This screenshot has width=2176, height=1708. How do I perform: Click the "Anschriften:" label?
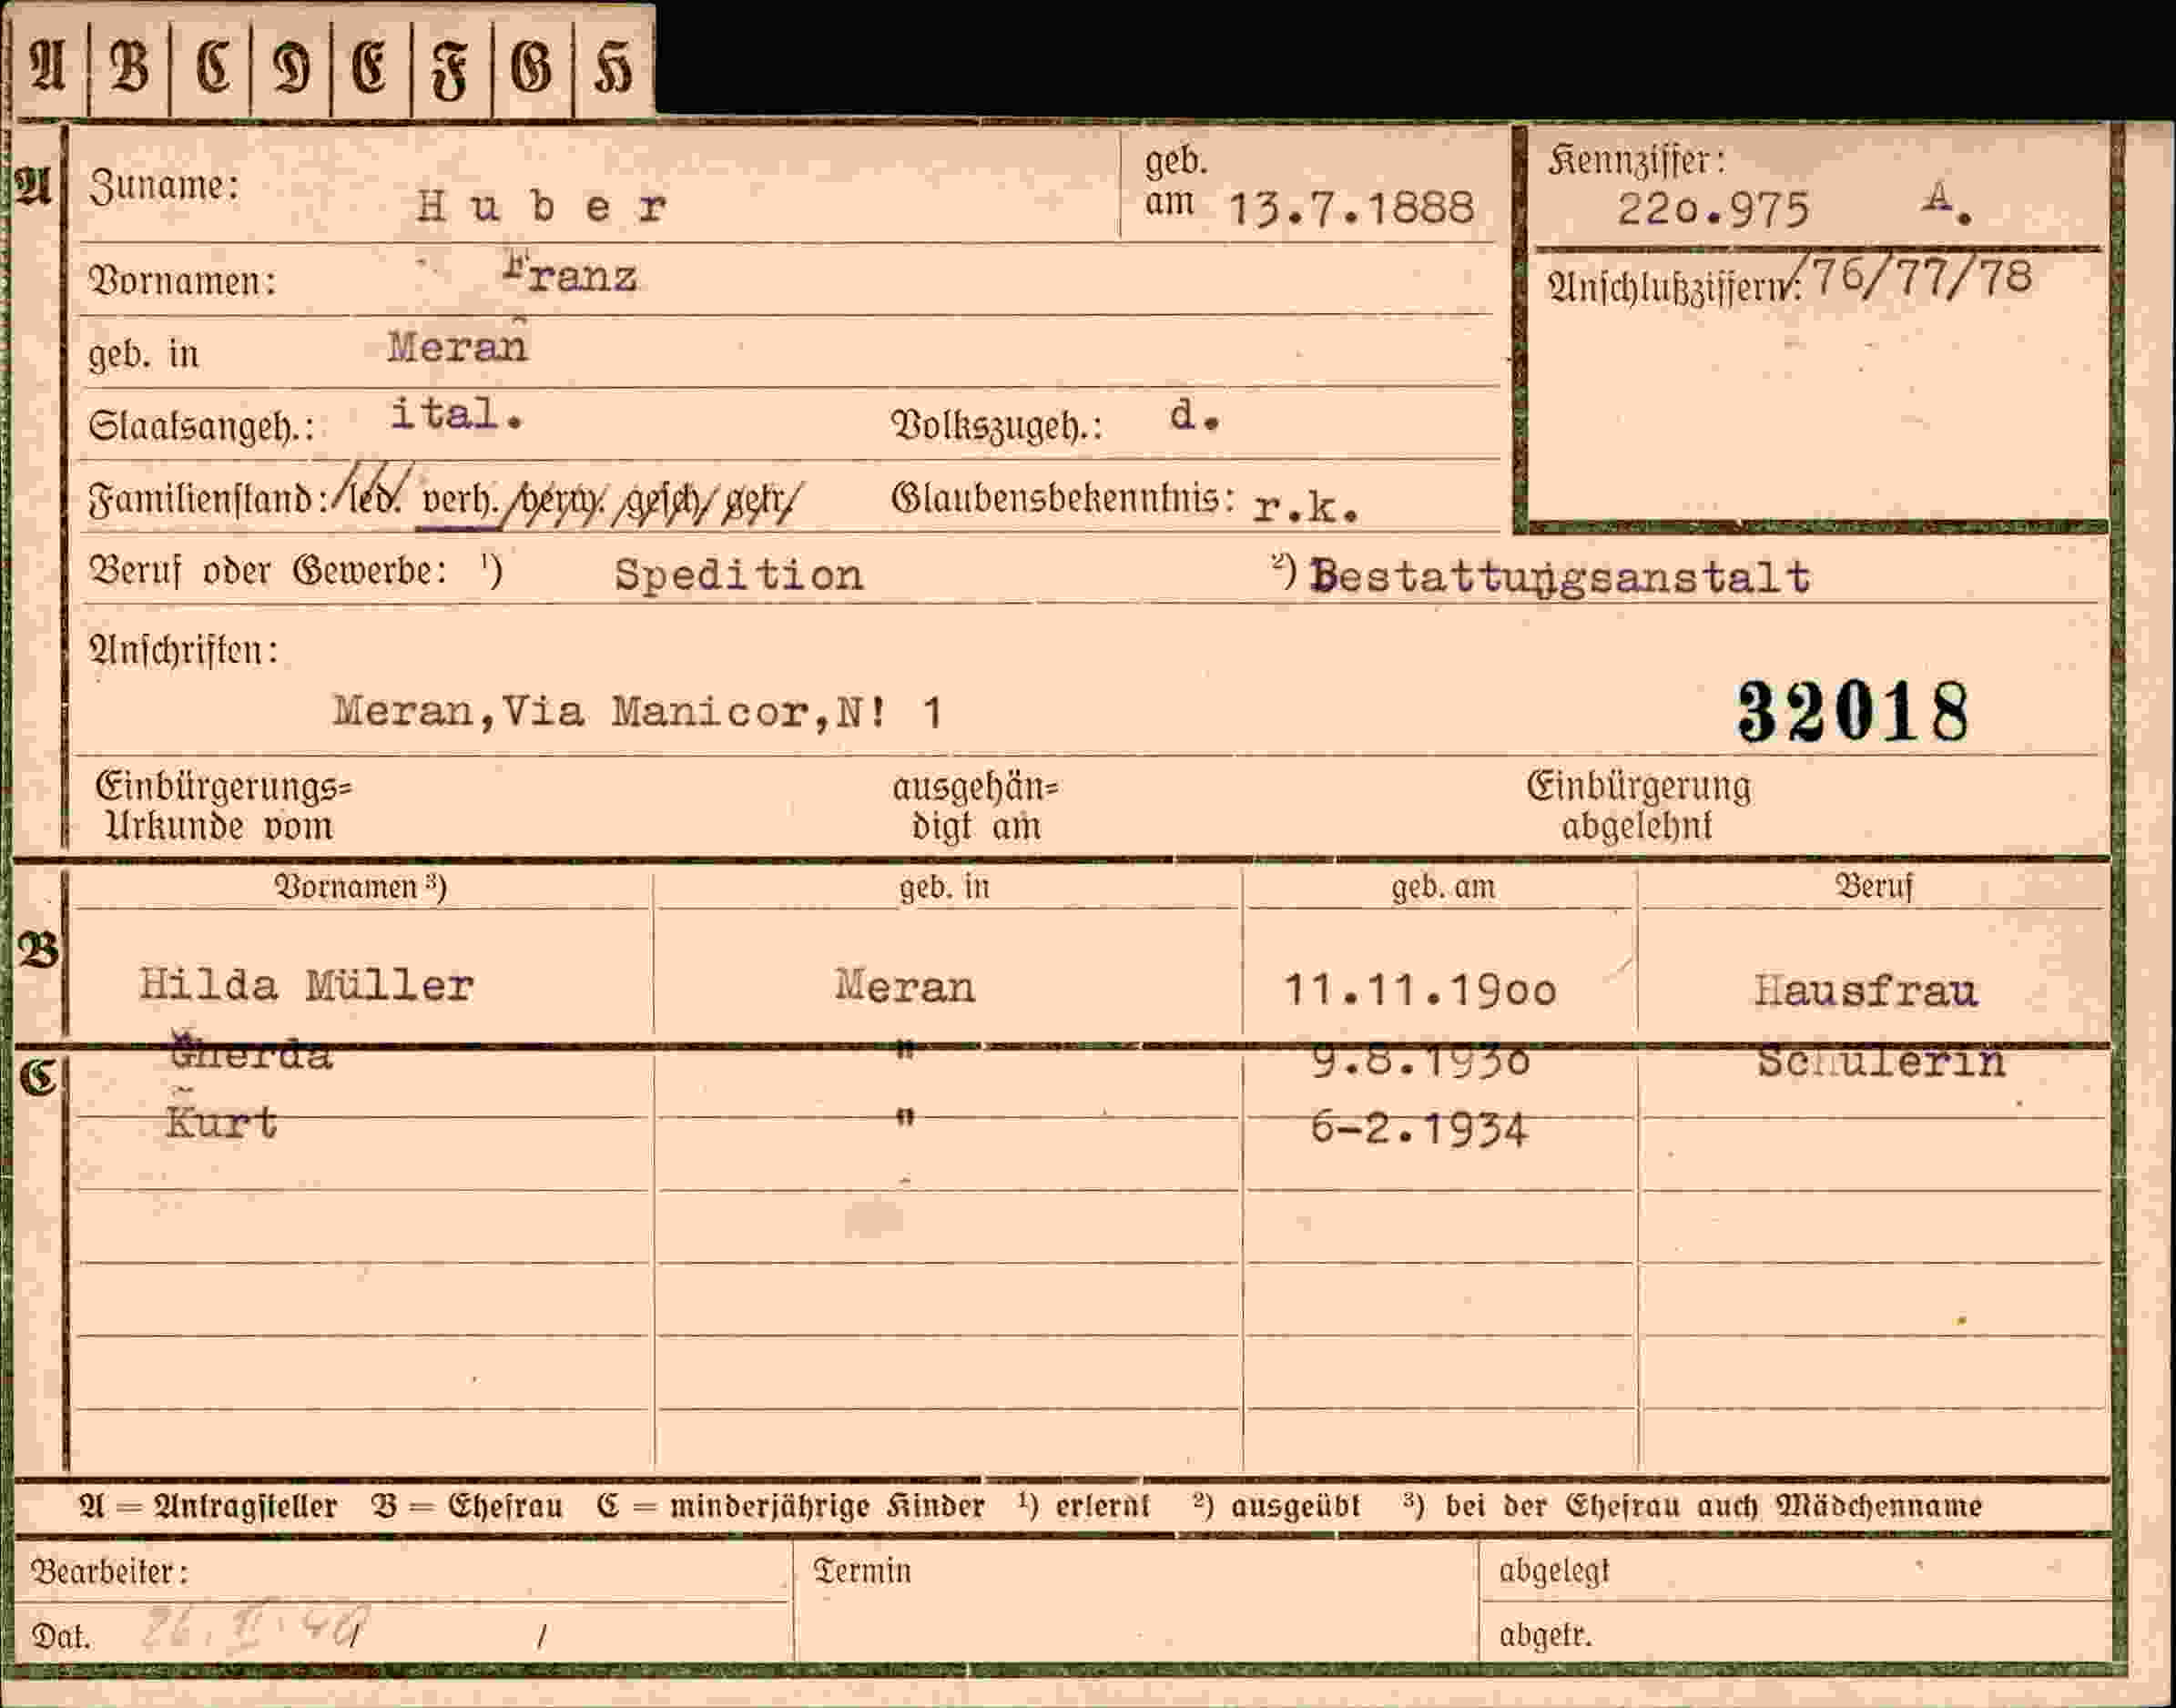pos(184,651)
